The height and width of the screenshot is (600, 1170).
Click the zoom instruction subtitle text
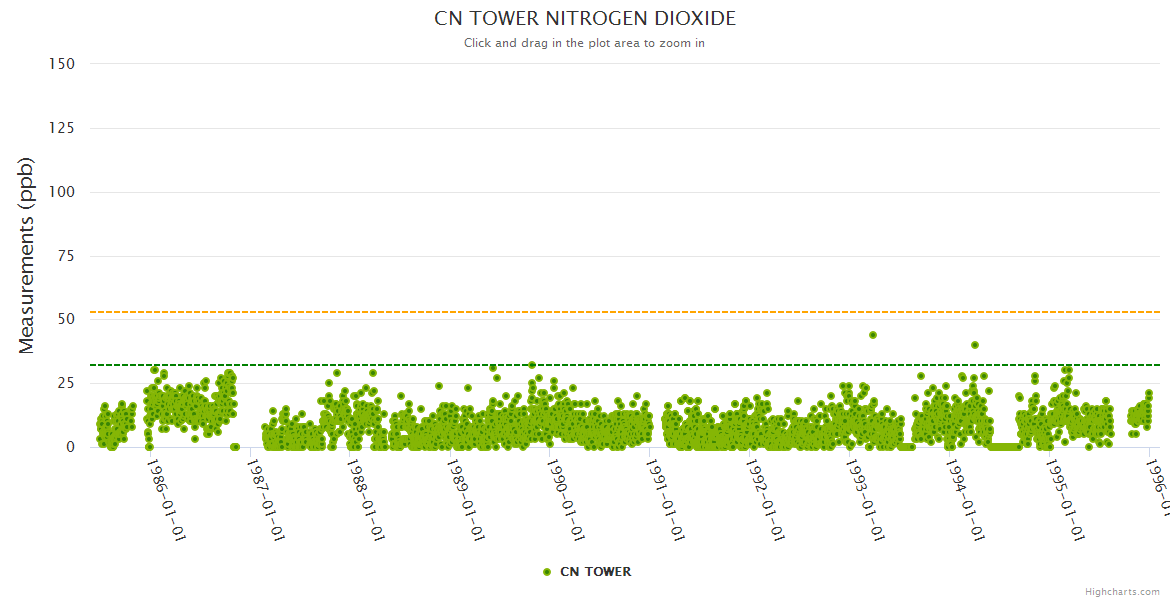pos(584,43)
